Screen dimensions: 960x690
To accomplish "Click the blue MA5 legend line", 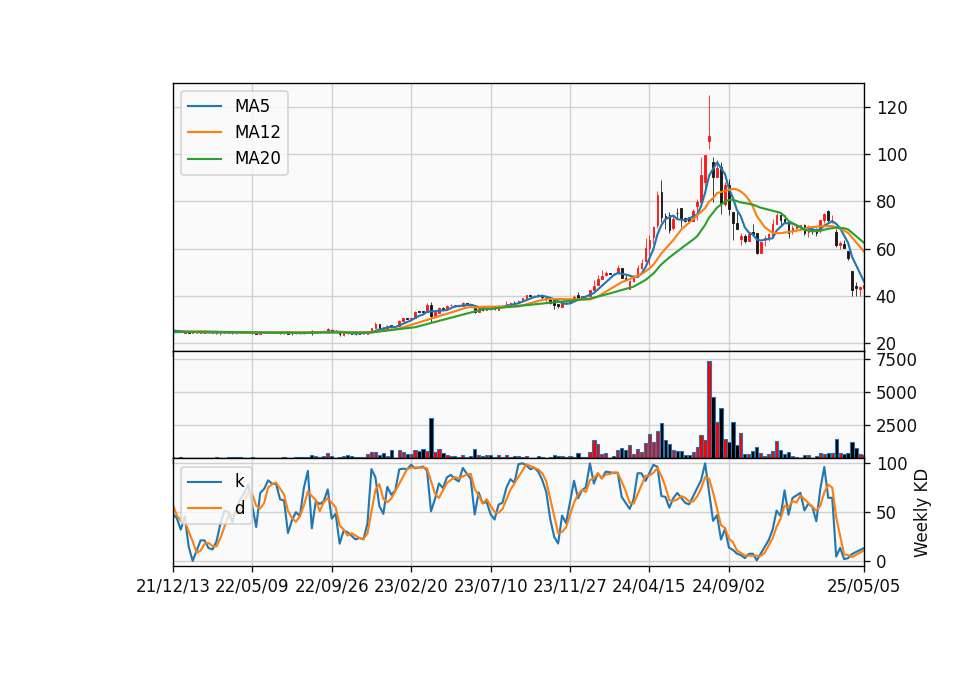I will (x=204, y=106).
